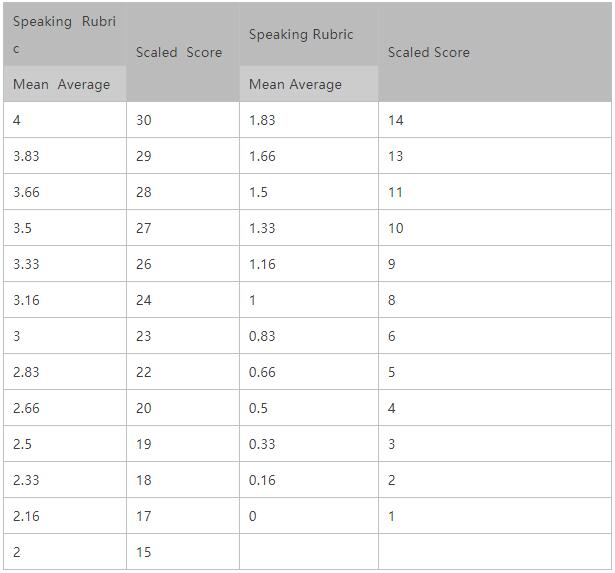Click the right Speaking Rubric header
The height and width of the screenshot is (573, 615).
click(309, 35)
